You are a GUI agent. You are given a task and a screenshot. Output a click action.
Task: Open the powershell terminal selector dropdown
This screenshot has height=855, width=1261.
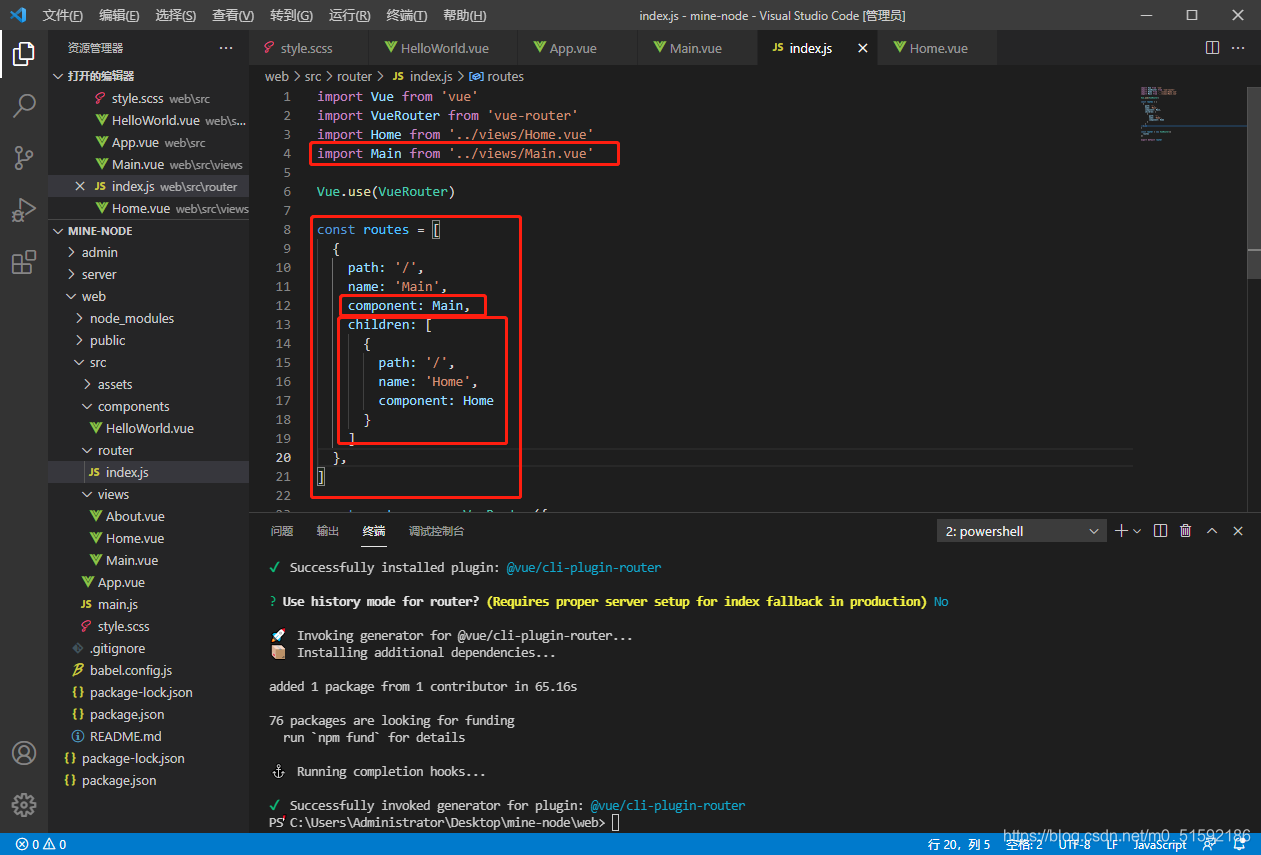pos(1020,531)
